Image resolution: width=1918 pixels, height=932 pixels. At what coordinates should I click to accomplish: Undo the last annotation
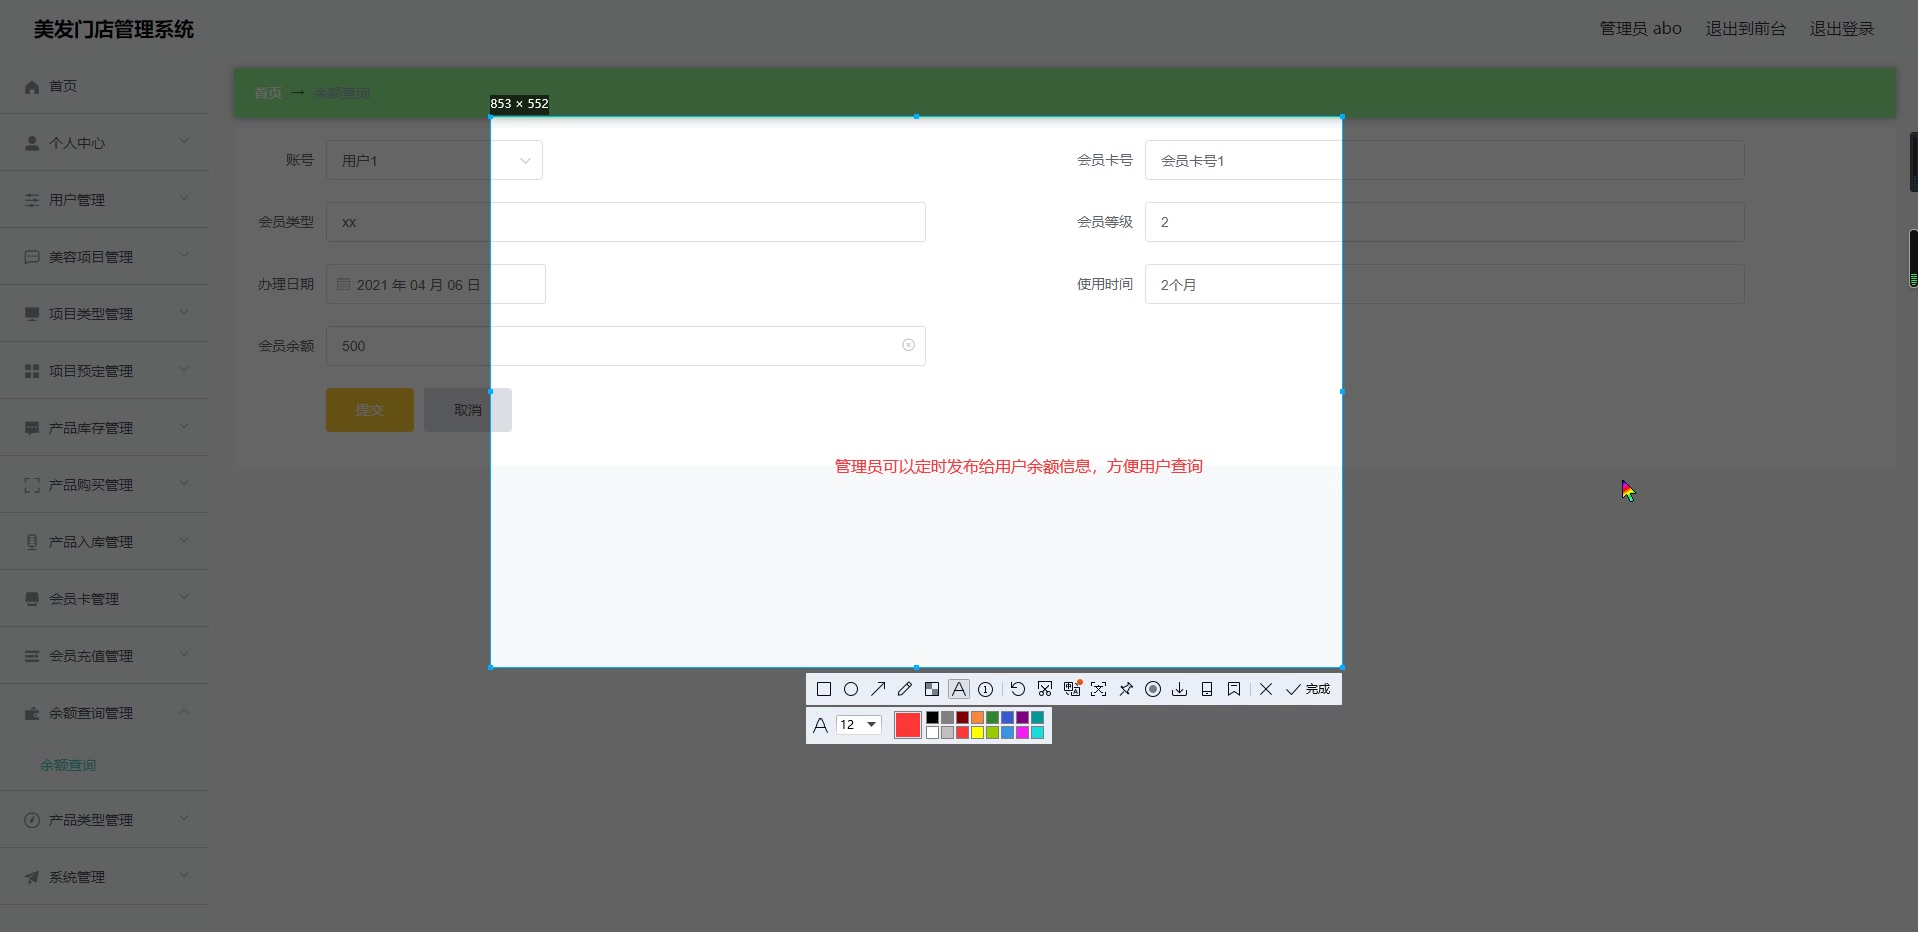[1018, 689]
